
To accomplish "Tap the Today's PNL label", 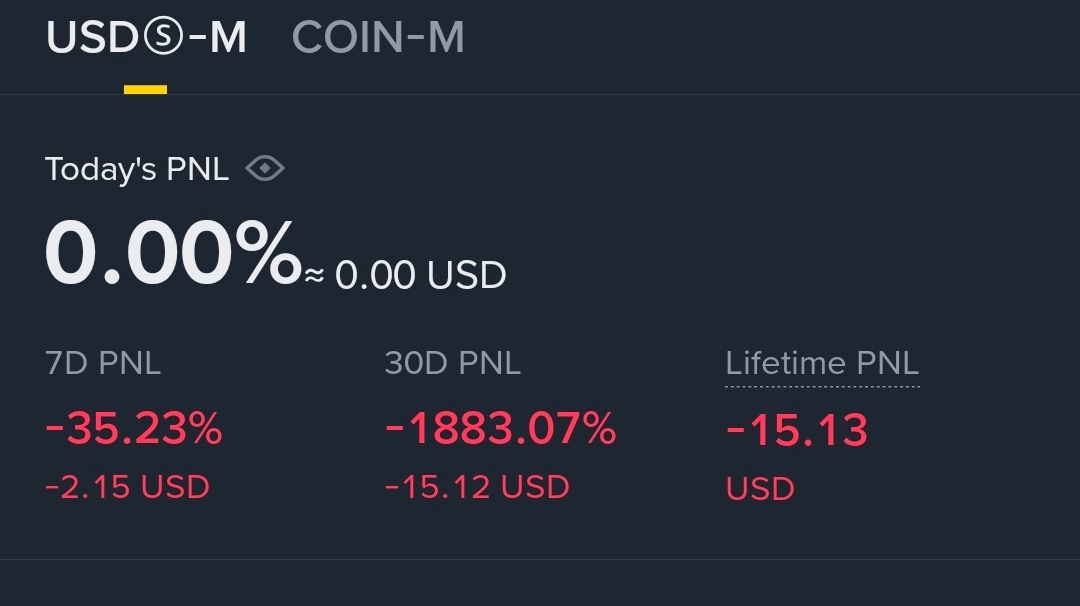I will (137, 169).
